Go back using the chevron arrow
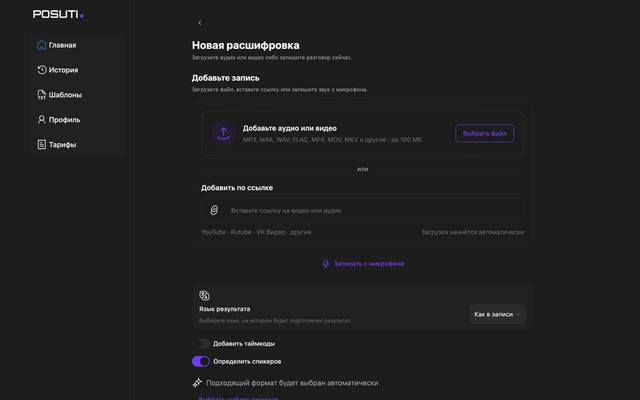The height and width of the screenshot is (400, 640). tap(200, 22)
